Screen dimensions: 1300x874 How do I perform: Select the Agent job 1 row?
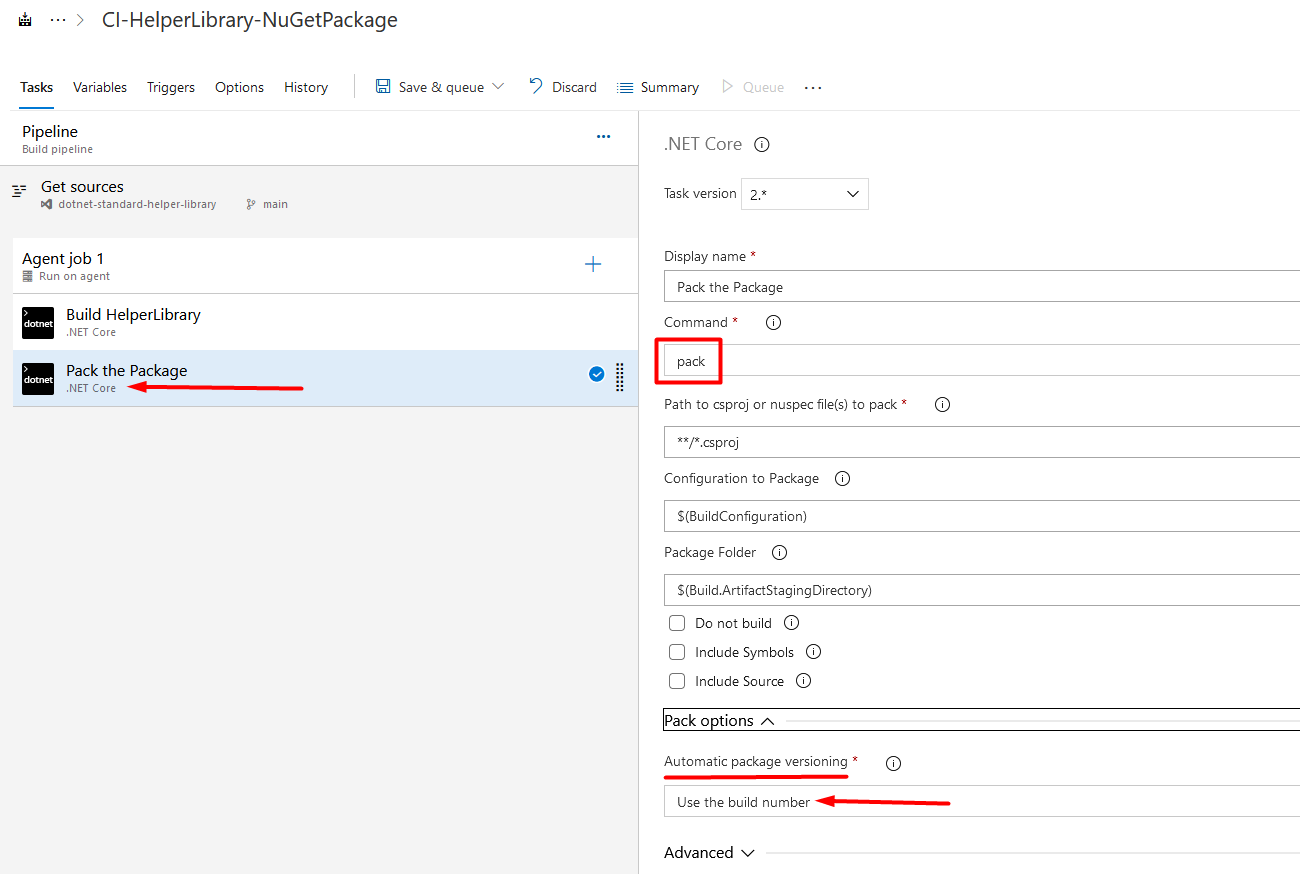pyautogui.click(x=325, y=266)
